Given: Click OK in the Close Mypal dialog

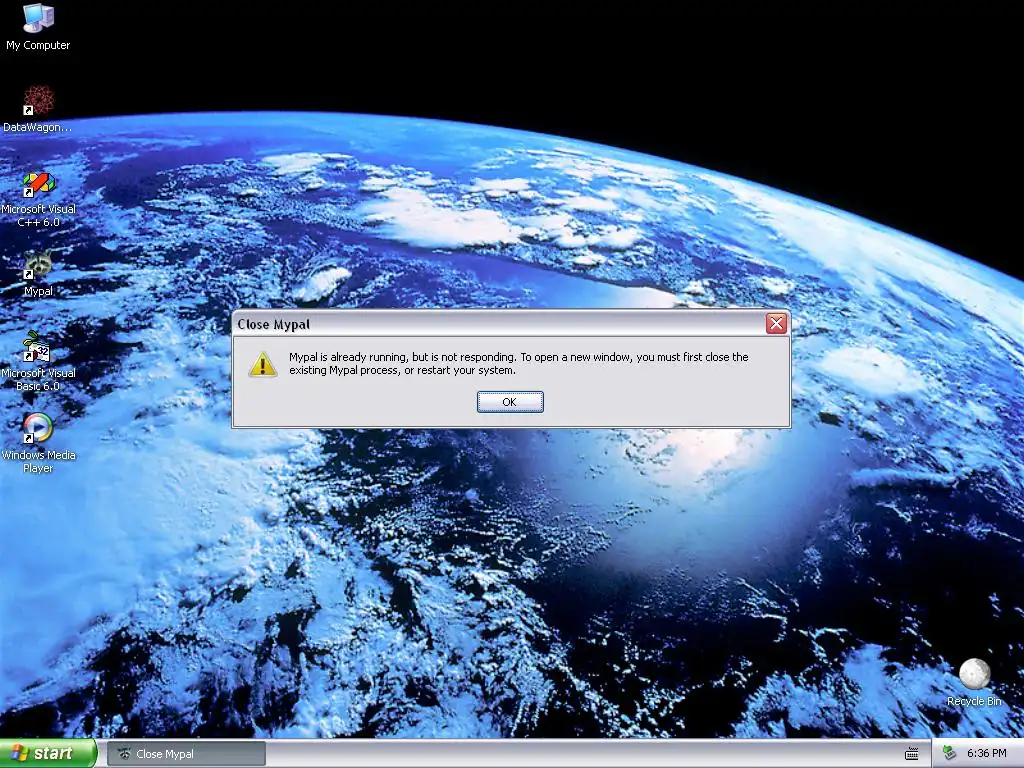Looking at the screenshot, I should tap(510, 402).
